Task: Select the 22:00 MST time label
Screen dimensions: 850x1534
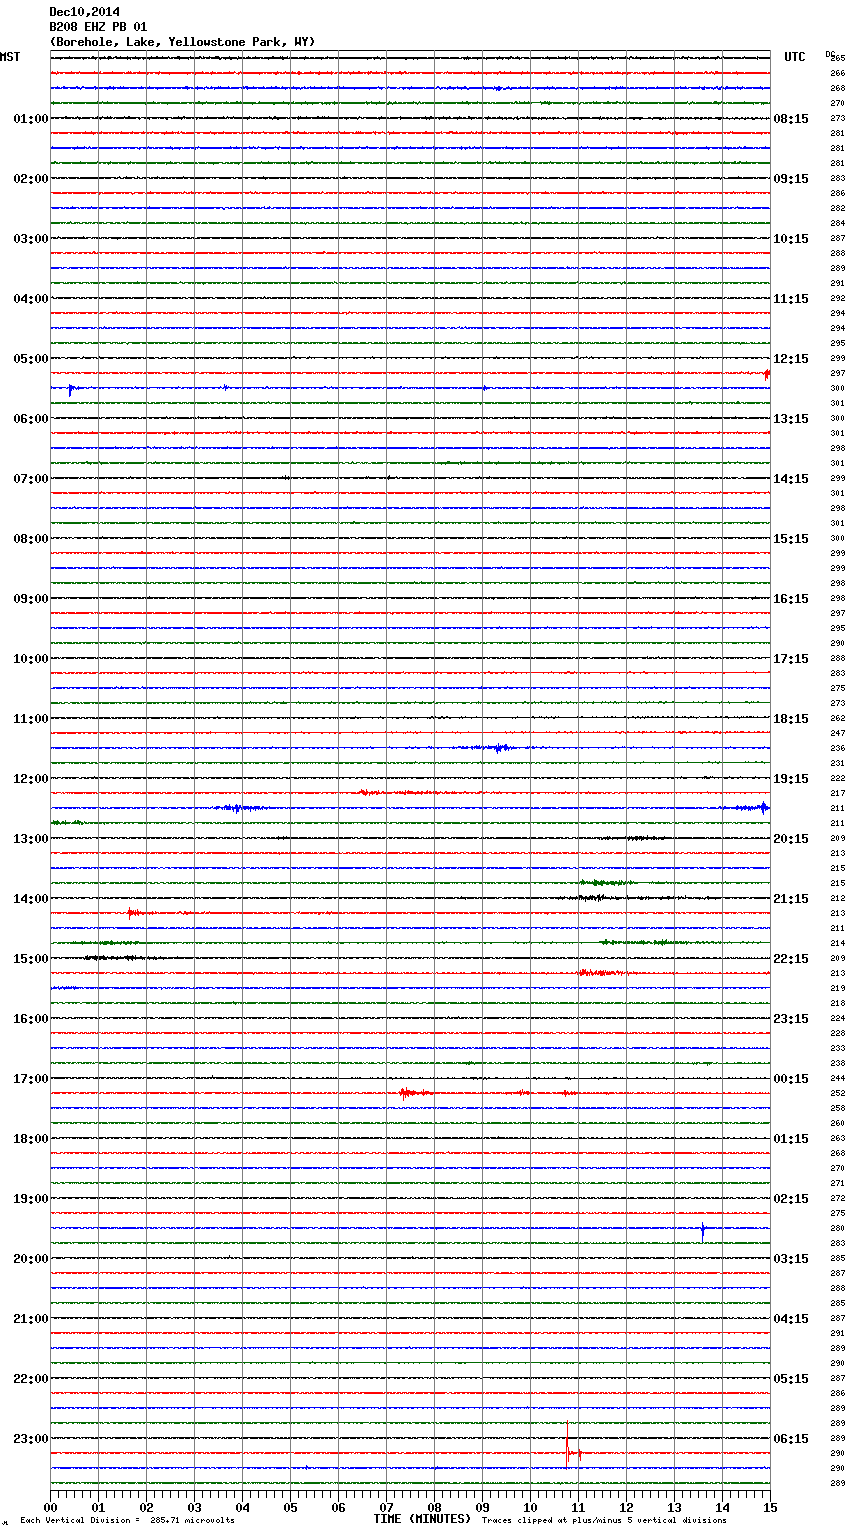Action: click(31, 1379)
